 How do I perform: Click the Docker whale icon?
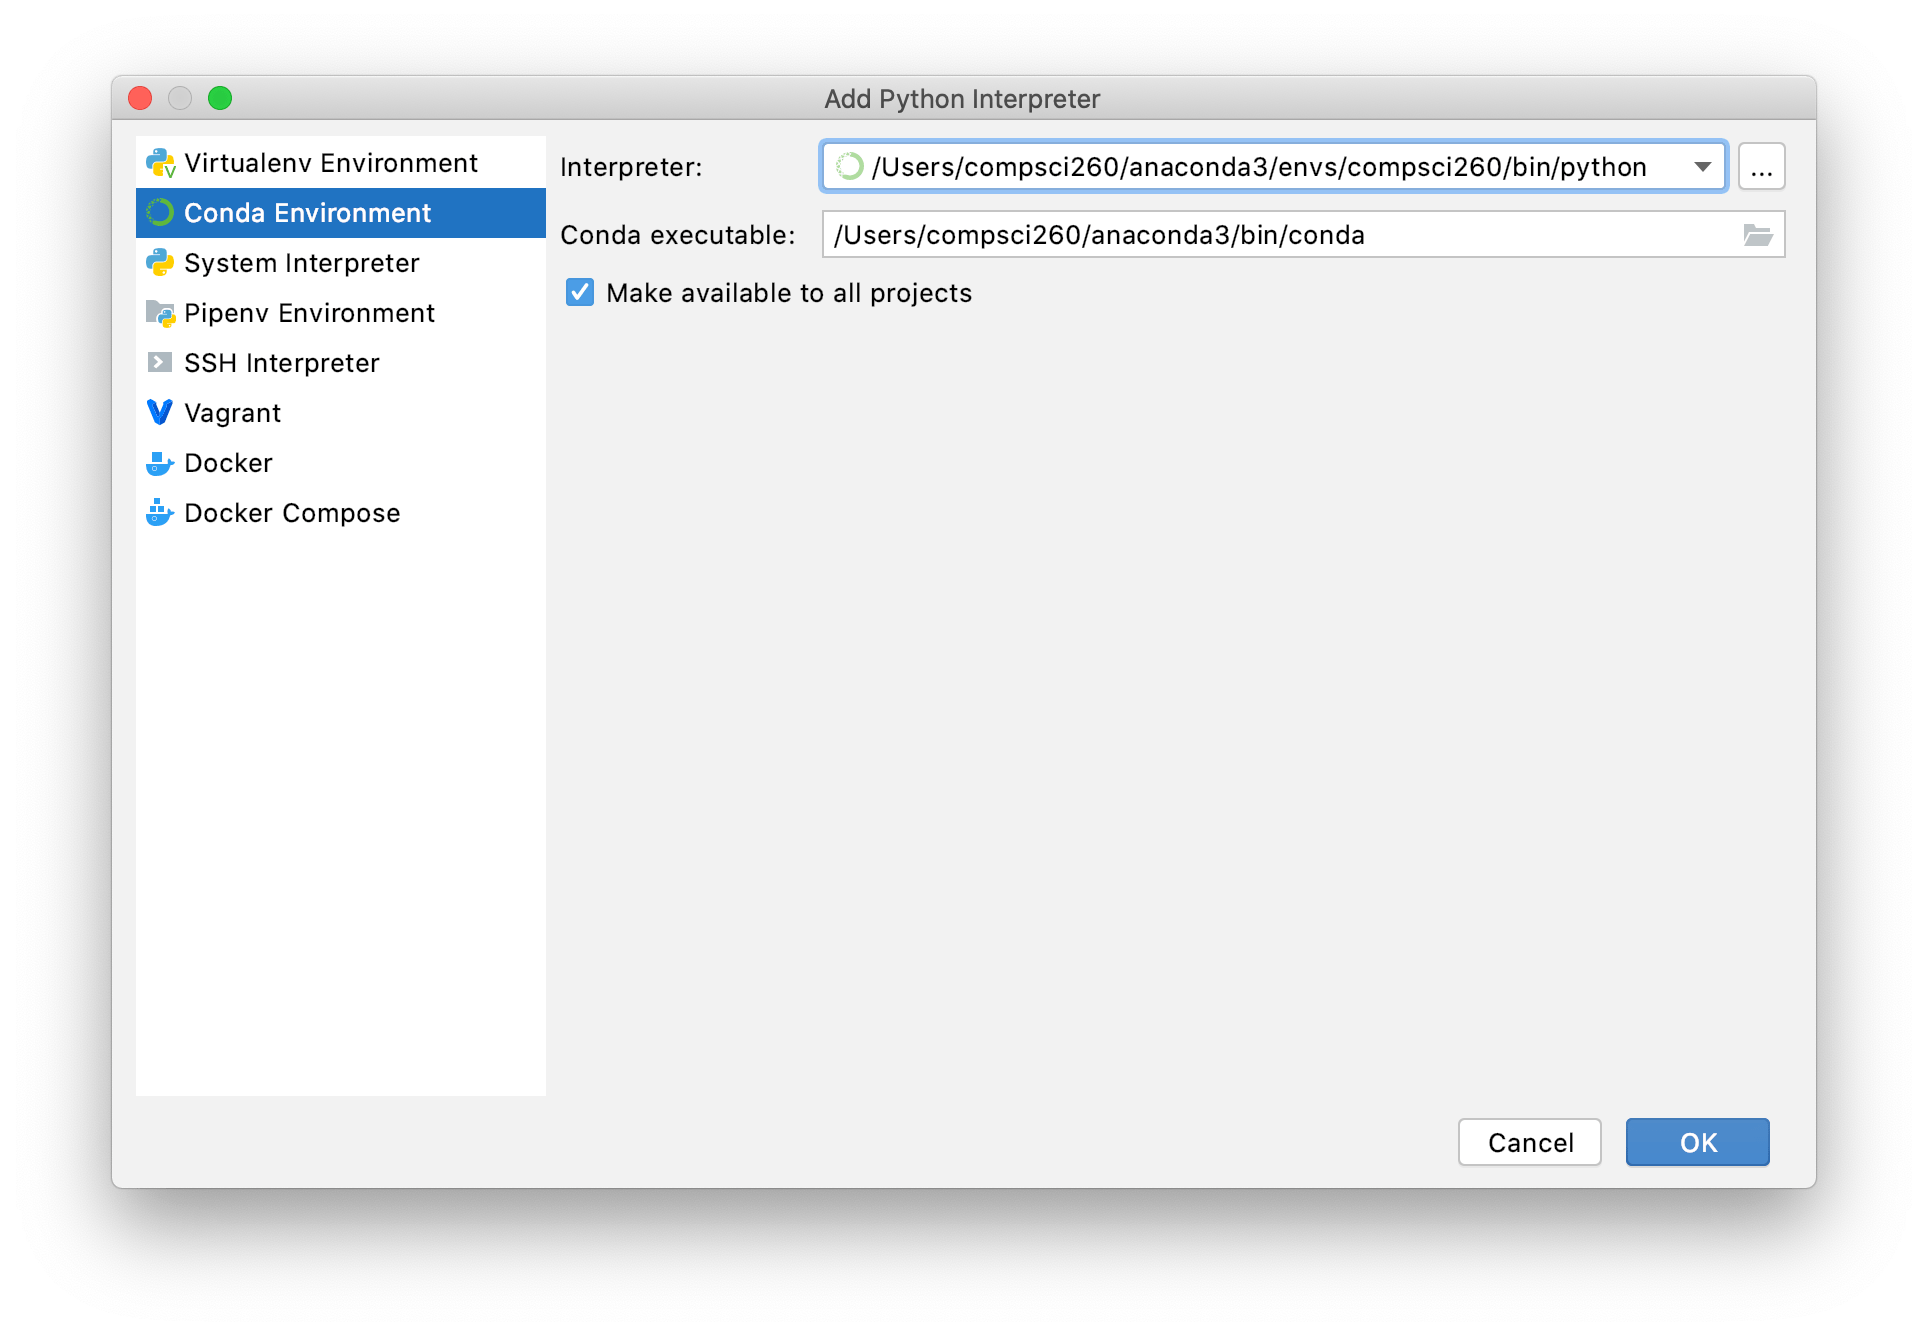tap(160, 463)
